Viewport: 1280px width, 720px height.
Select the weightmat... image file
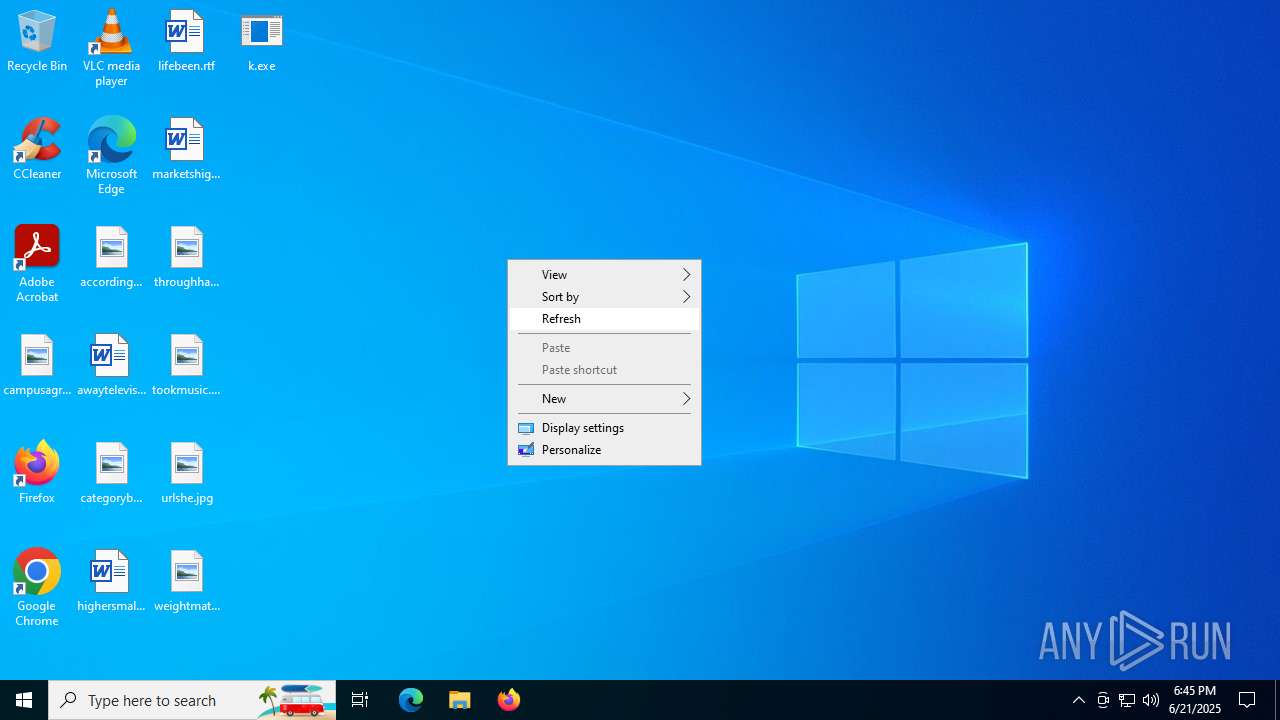[x=186, y=581]
